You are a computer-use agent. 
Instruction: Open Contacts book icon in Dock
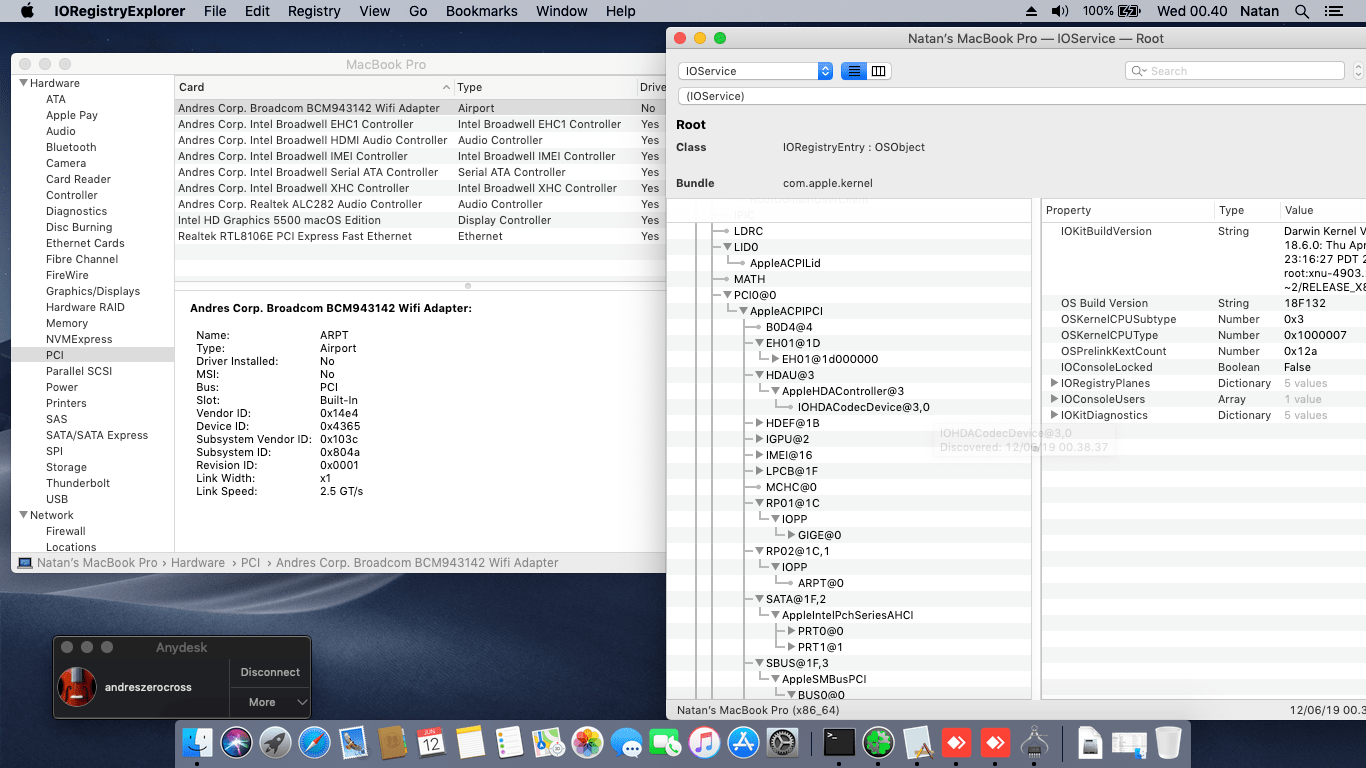click(392, 742)
